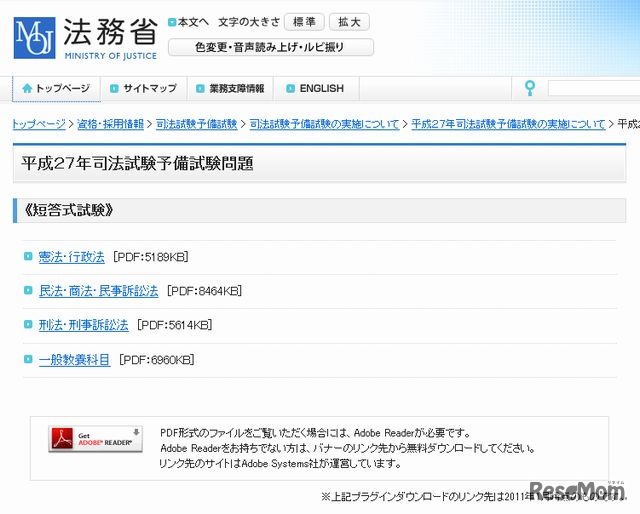Open the 一般教養科目 PDF link
The image size is (640, 514).
(74, 360)
